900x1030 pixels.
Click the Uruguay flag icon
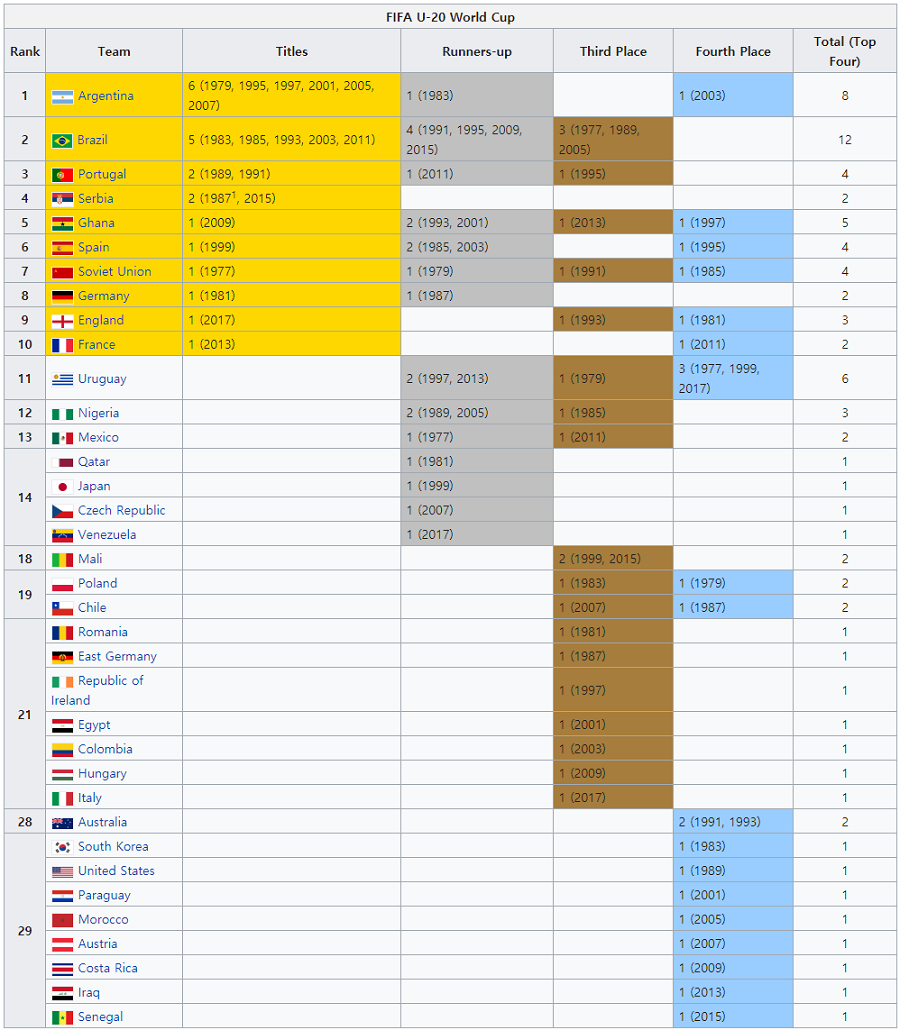point(62,379)
